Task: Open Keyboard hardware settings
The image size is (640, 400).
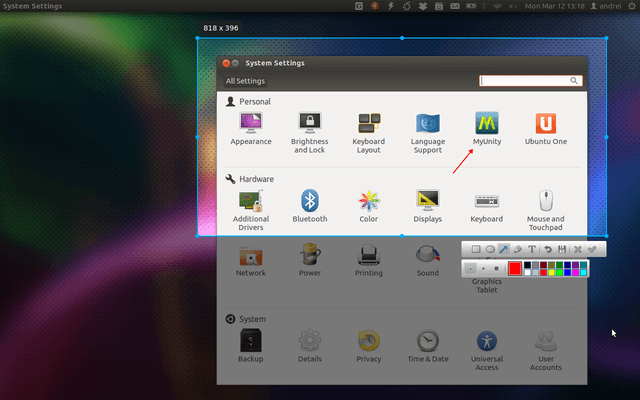Action: pos(487,206)
